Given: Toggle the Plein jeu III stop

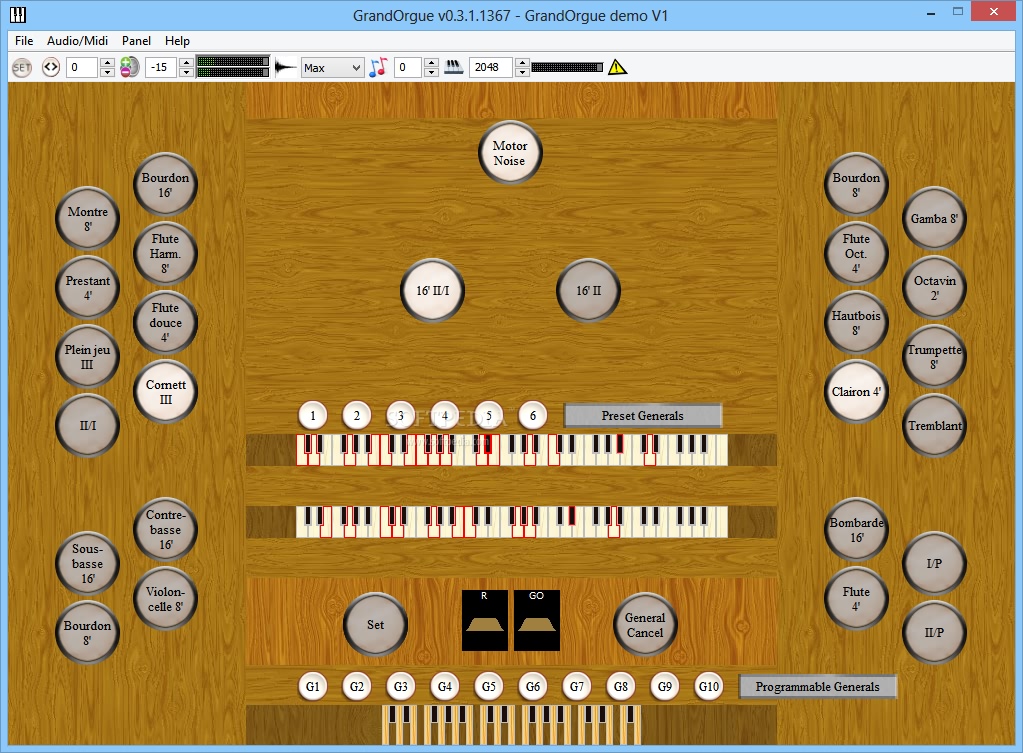Looking at the screenshot, I should tap(87, 357).
